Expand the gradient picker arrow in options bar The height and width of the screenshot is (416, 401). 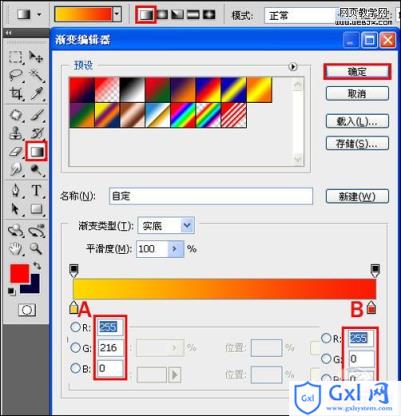117,14
